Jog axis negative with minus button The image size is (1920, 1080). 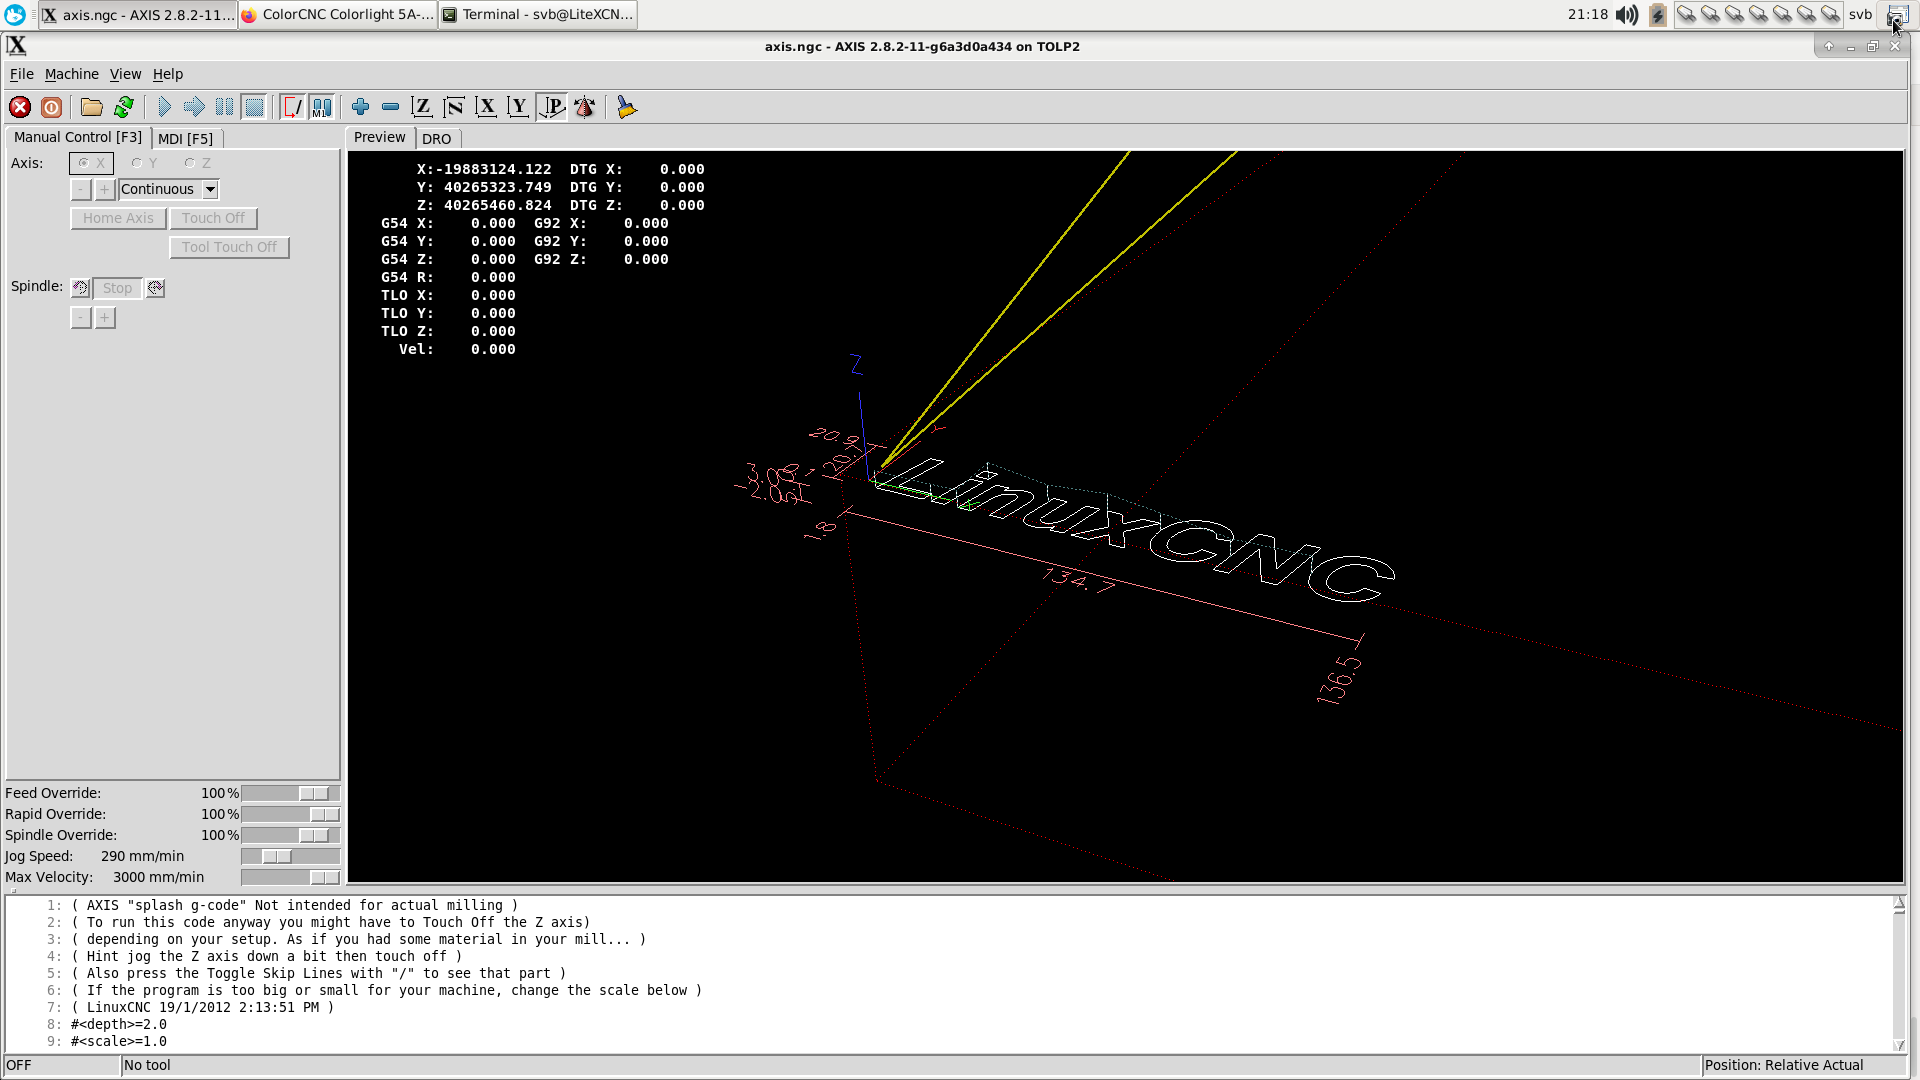(x=81, y=189)
